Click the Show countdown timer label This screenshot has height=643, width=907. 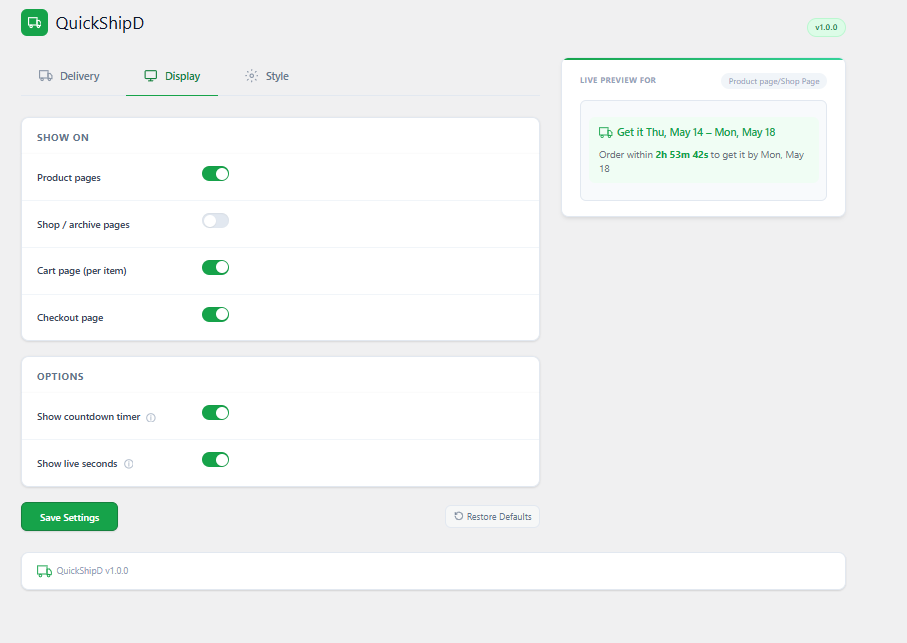[x=89, y=416]
